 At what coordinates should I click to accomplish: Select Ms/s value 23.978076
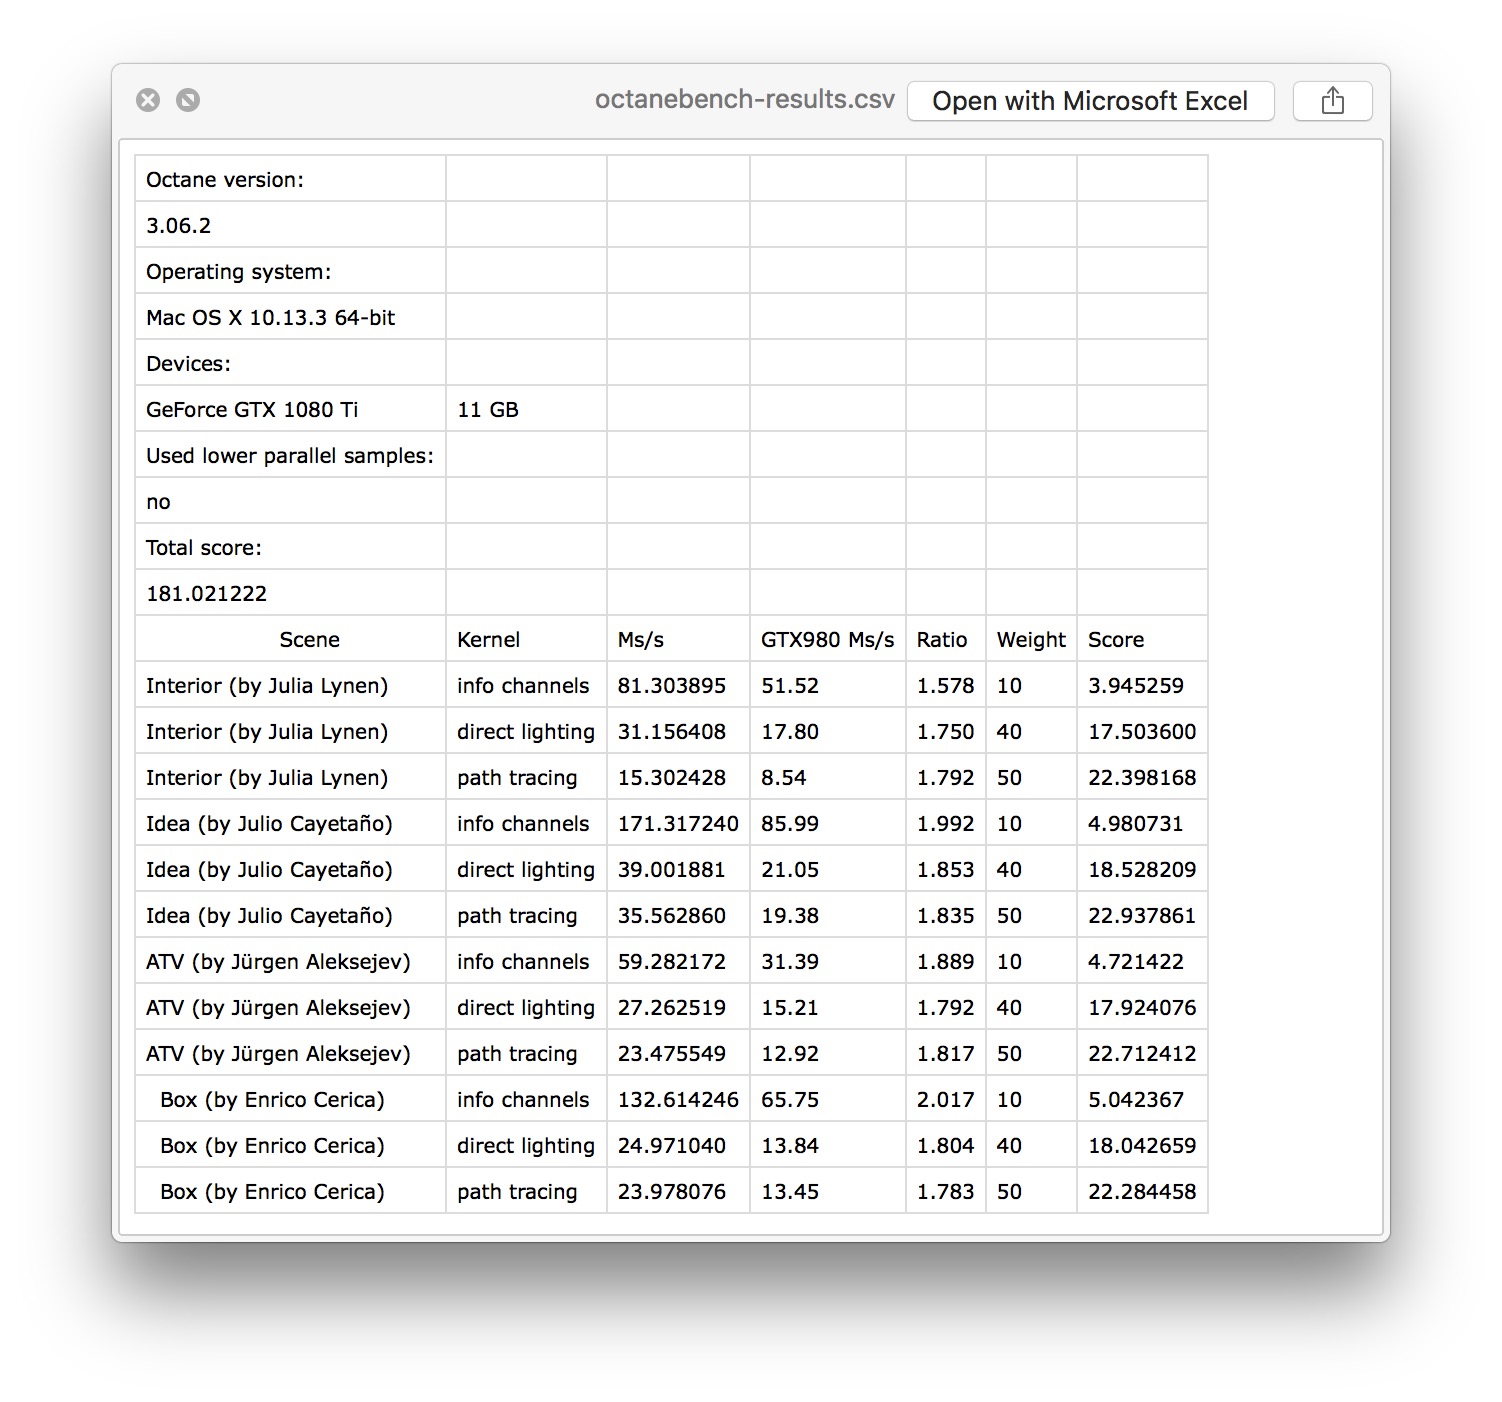pos(678,1191)
